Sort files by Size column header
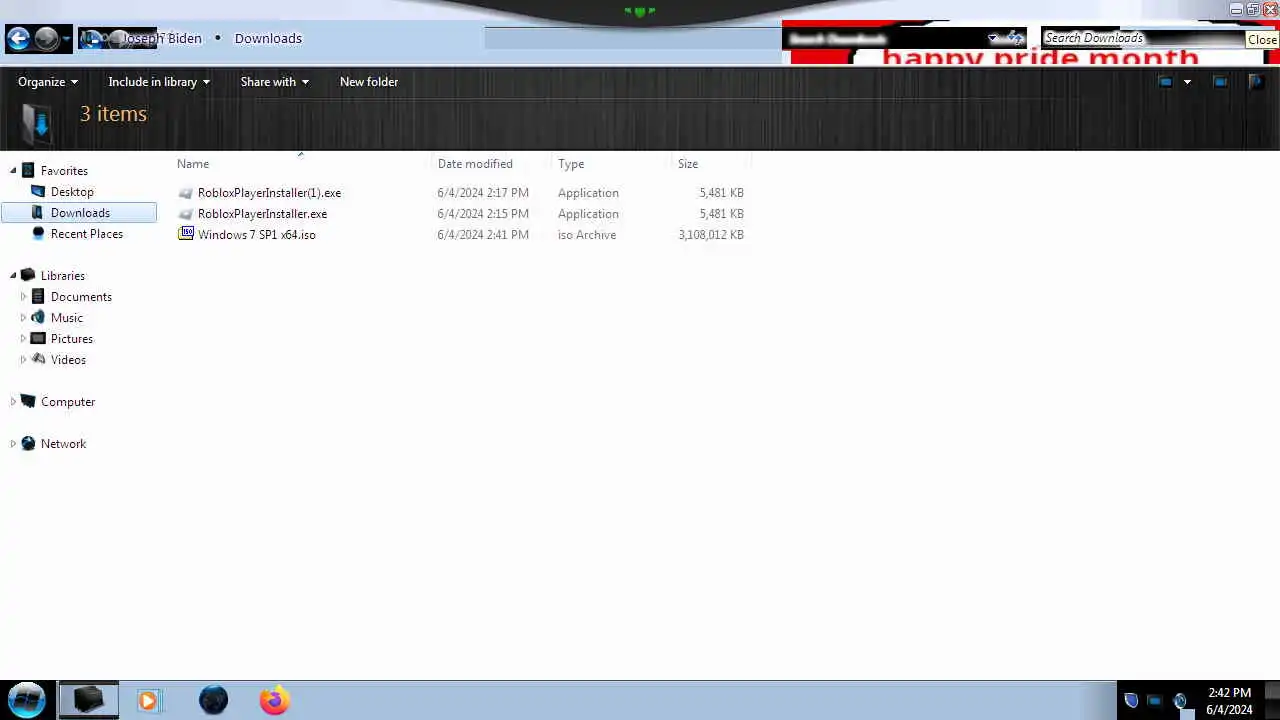Image resolution: width=1280 pixels, height=720 pixels. (x=688, y=164)
